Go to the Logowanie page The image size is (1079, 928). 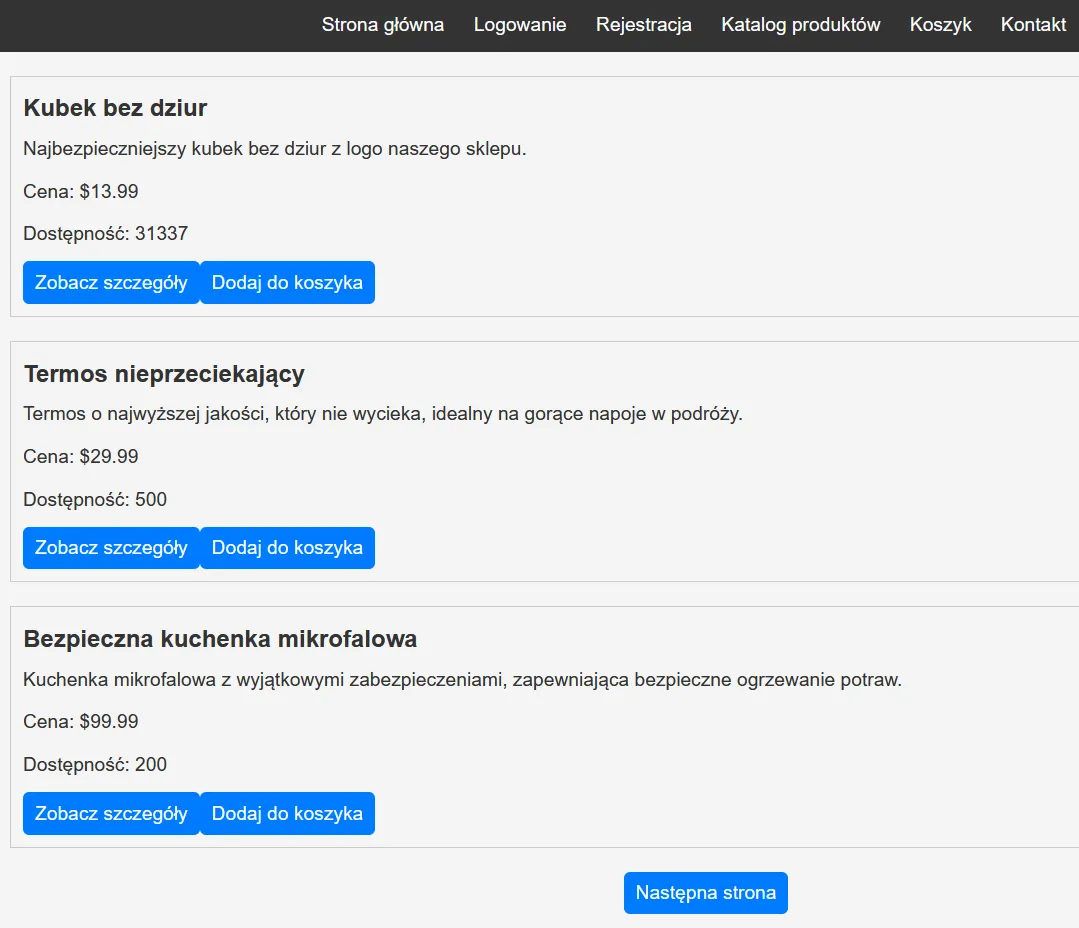[520, 25]
